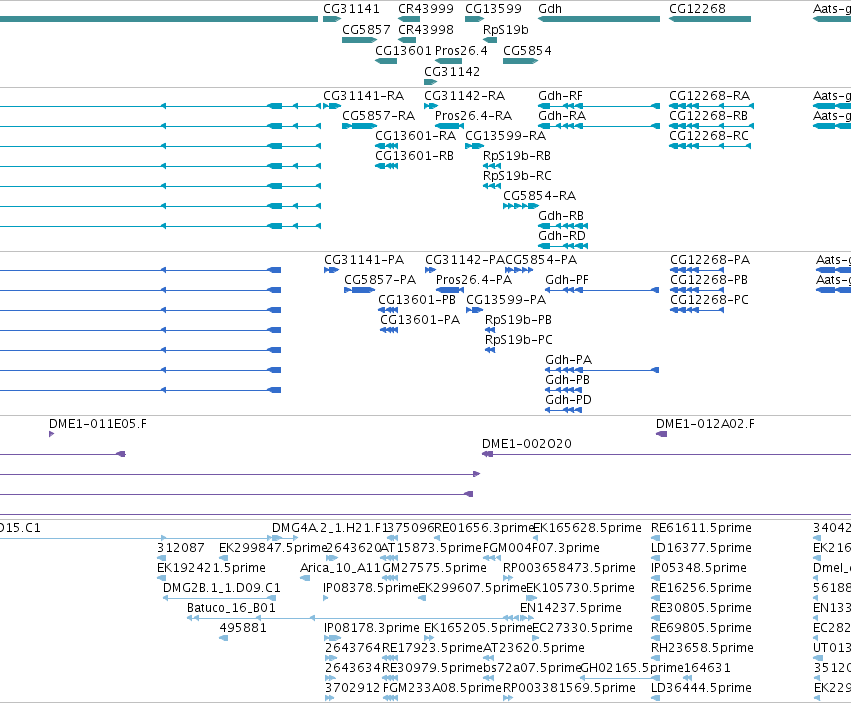Click the CG31141 gene label

click(x=351, y=9)
